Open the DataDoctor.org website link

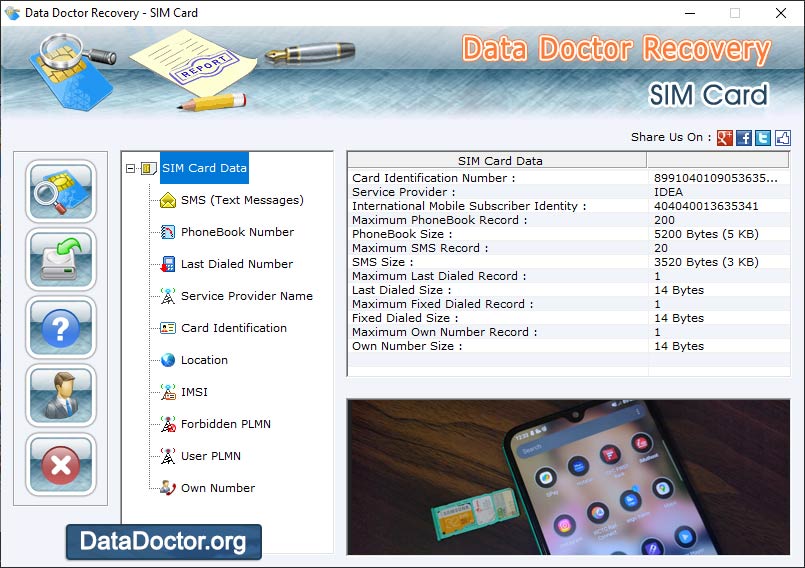164,542
